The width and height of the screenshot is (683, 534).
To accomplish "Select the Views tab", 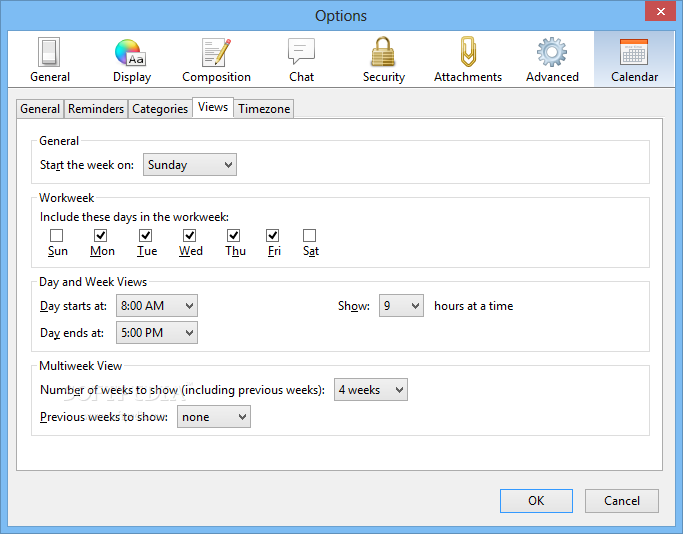I will pyautogui.click(x=213, y=107).
